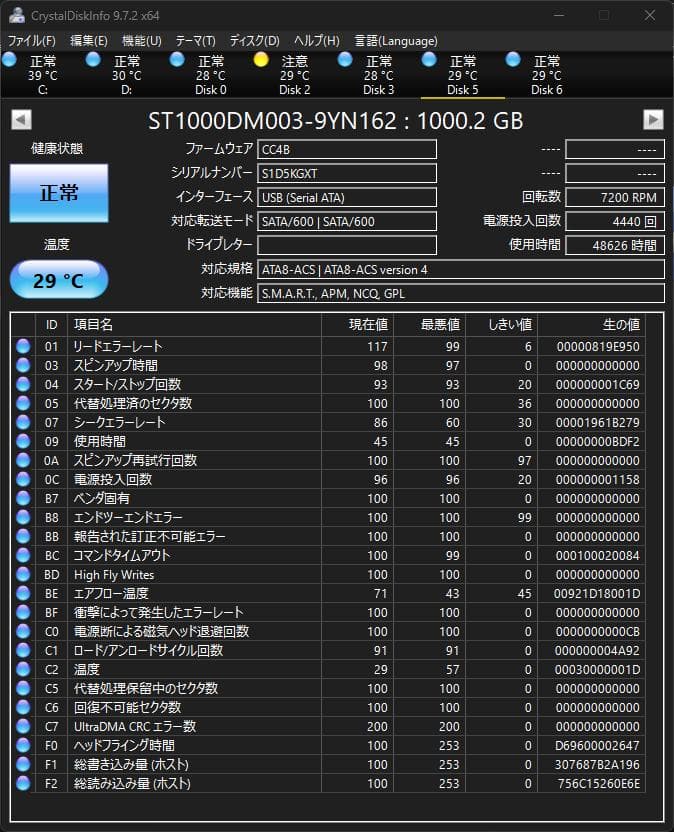Open the 言語(Language) menu

pos(395,41)
